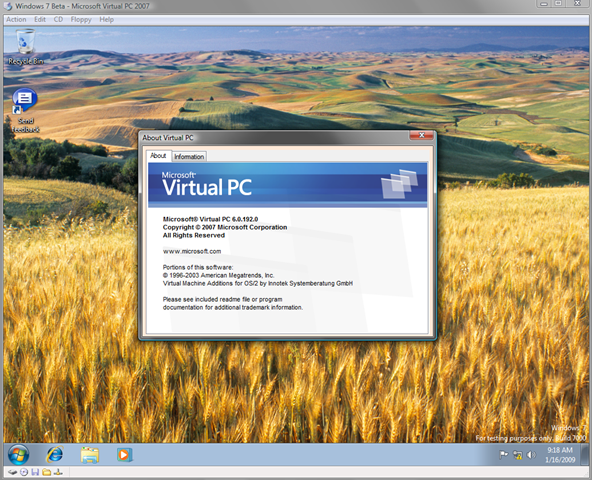Open the Edit menu in Virtual PC
This screenshot has width=592, height=480.
[40, 20]
